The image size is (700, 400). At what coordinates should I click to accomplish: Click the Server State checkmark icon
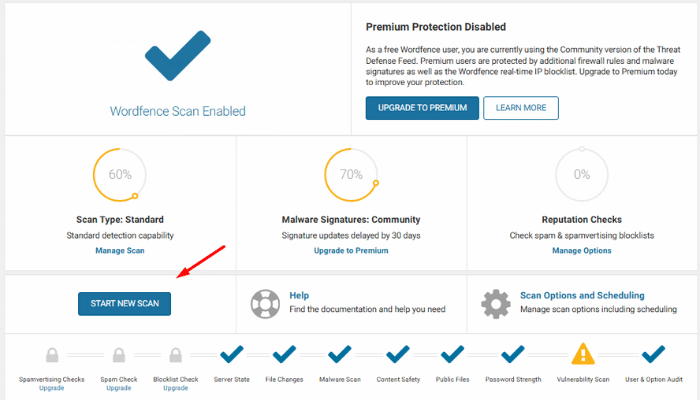coord(232,354)
